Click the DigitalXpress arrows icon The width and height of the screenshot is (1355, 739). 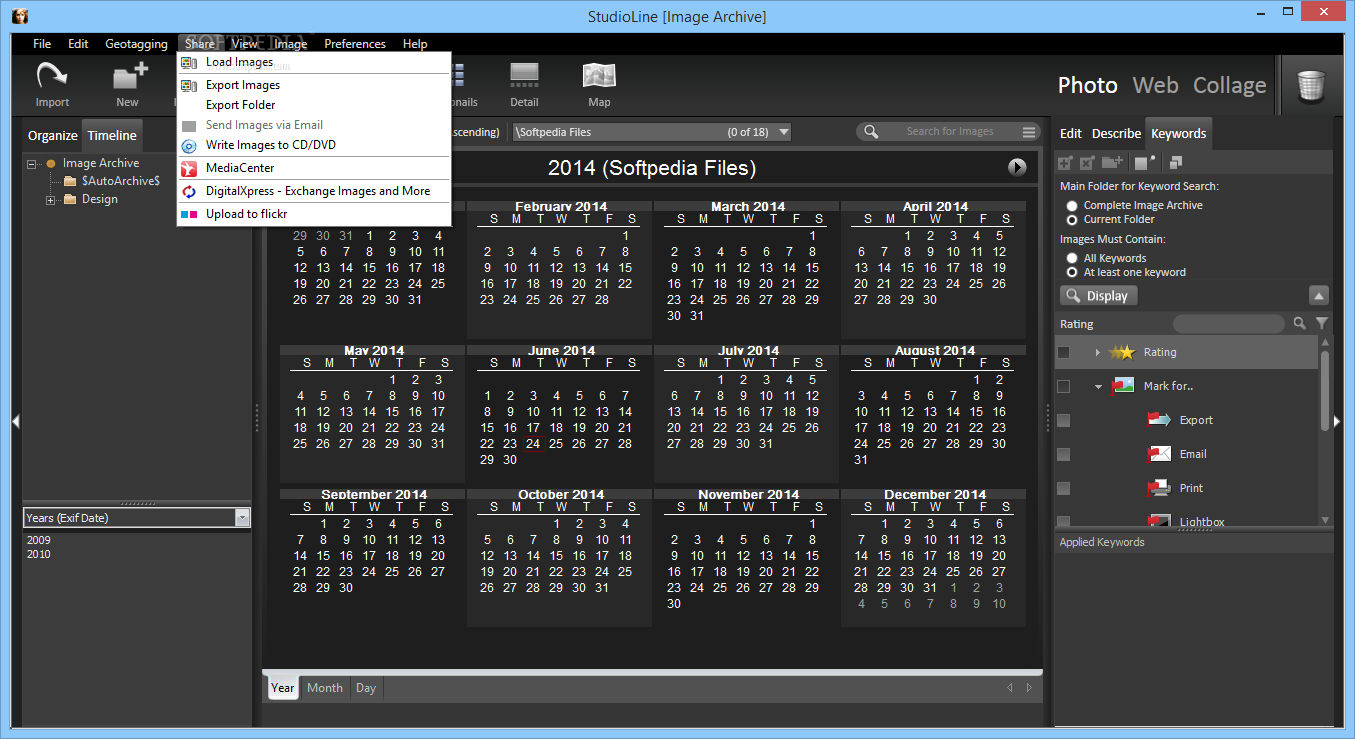pyautogui.click(x=189, y=191)
